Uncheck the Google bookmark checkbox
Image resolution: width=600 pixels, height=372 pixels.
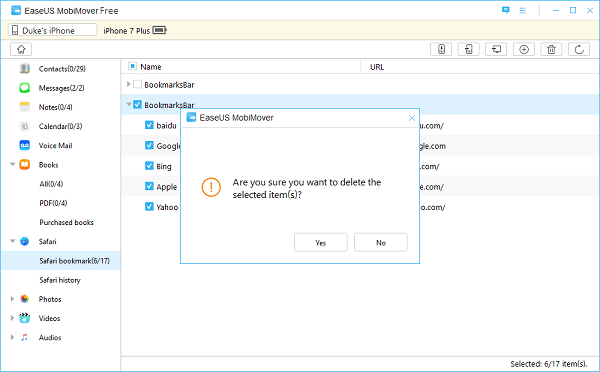pos(149,145)
